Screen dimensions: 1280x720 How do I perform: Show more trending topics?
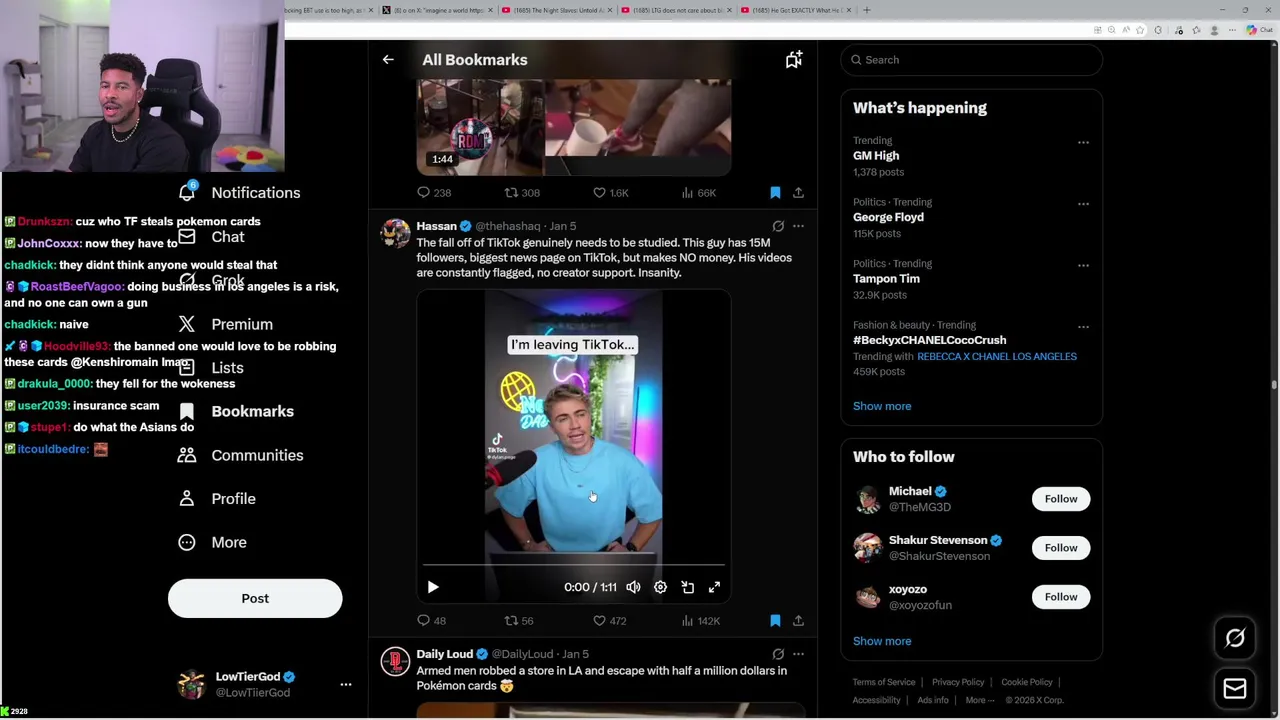point(882,406)
